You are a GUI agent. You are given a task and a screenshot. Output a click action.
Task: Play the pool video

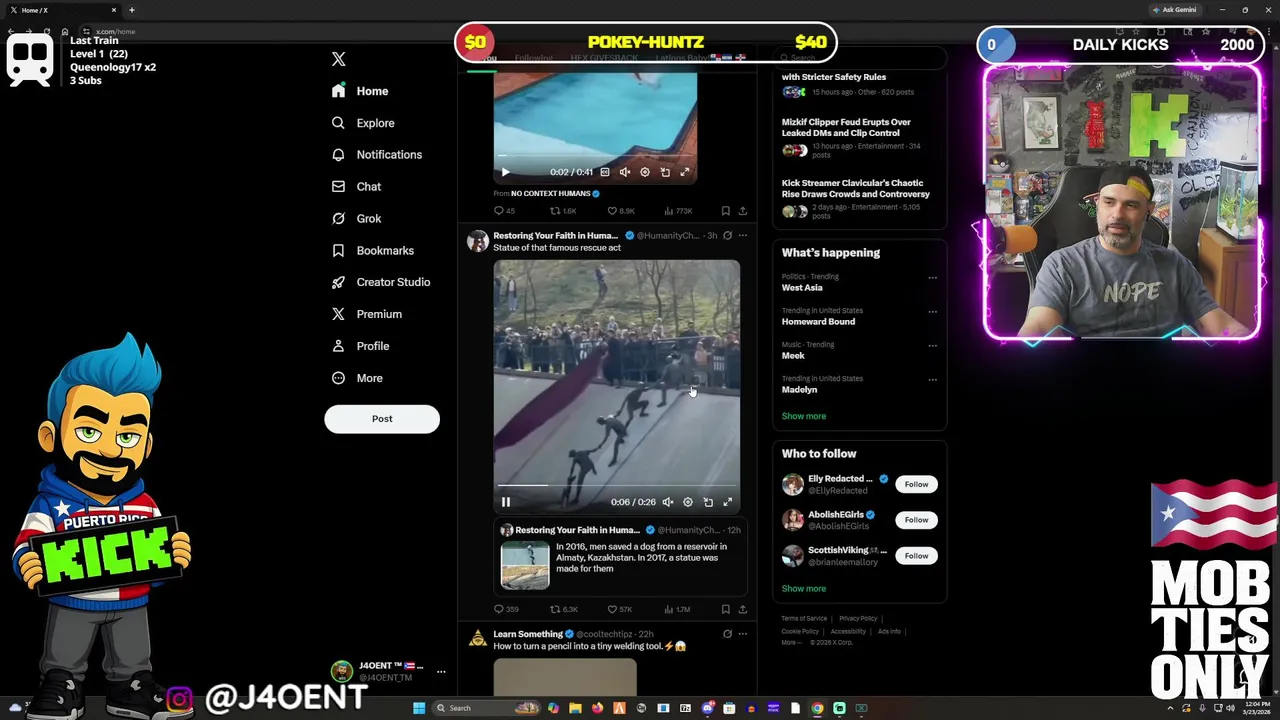point(505,172)
